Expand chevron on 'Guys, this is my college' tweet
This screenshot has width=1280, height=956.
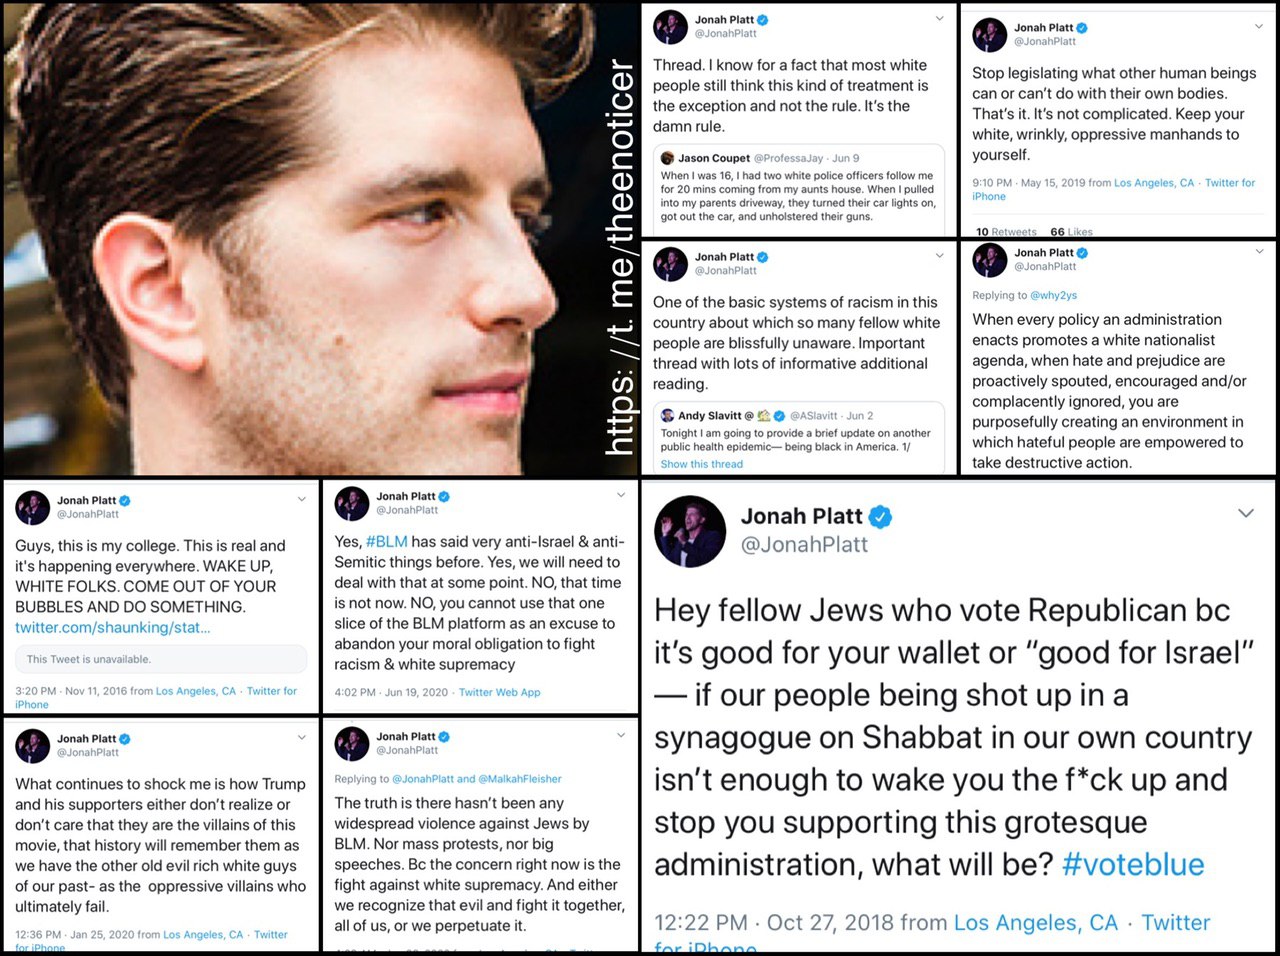pos(302,498)
